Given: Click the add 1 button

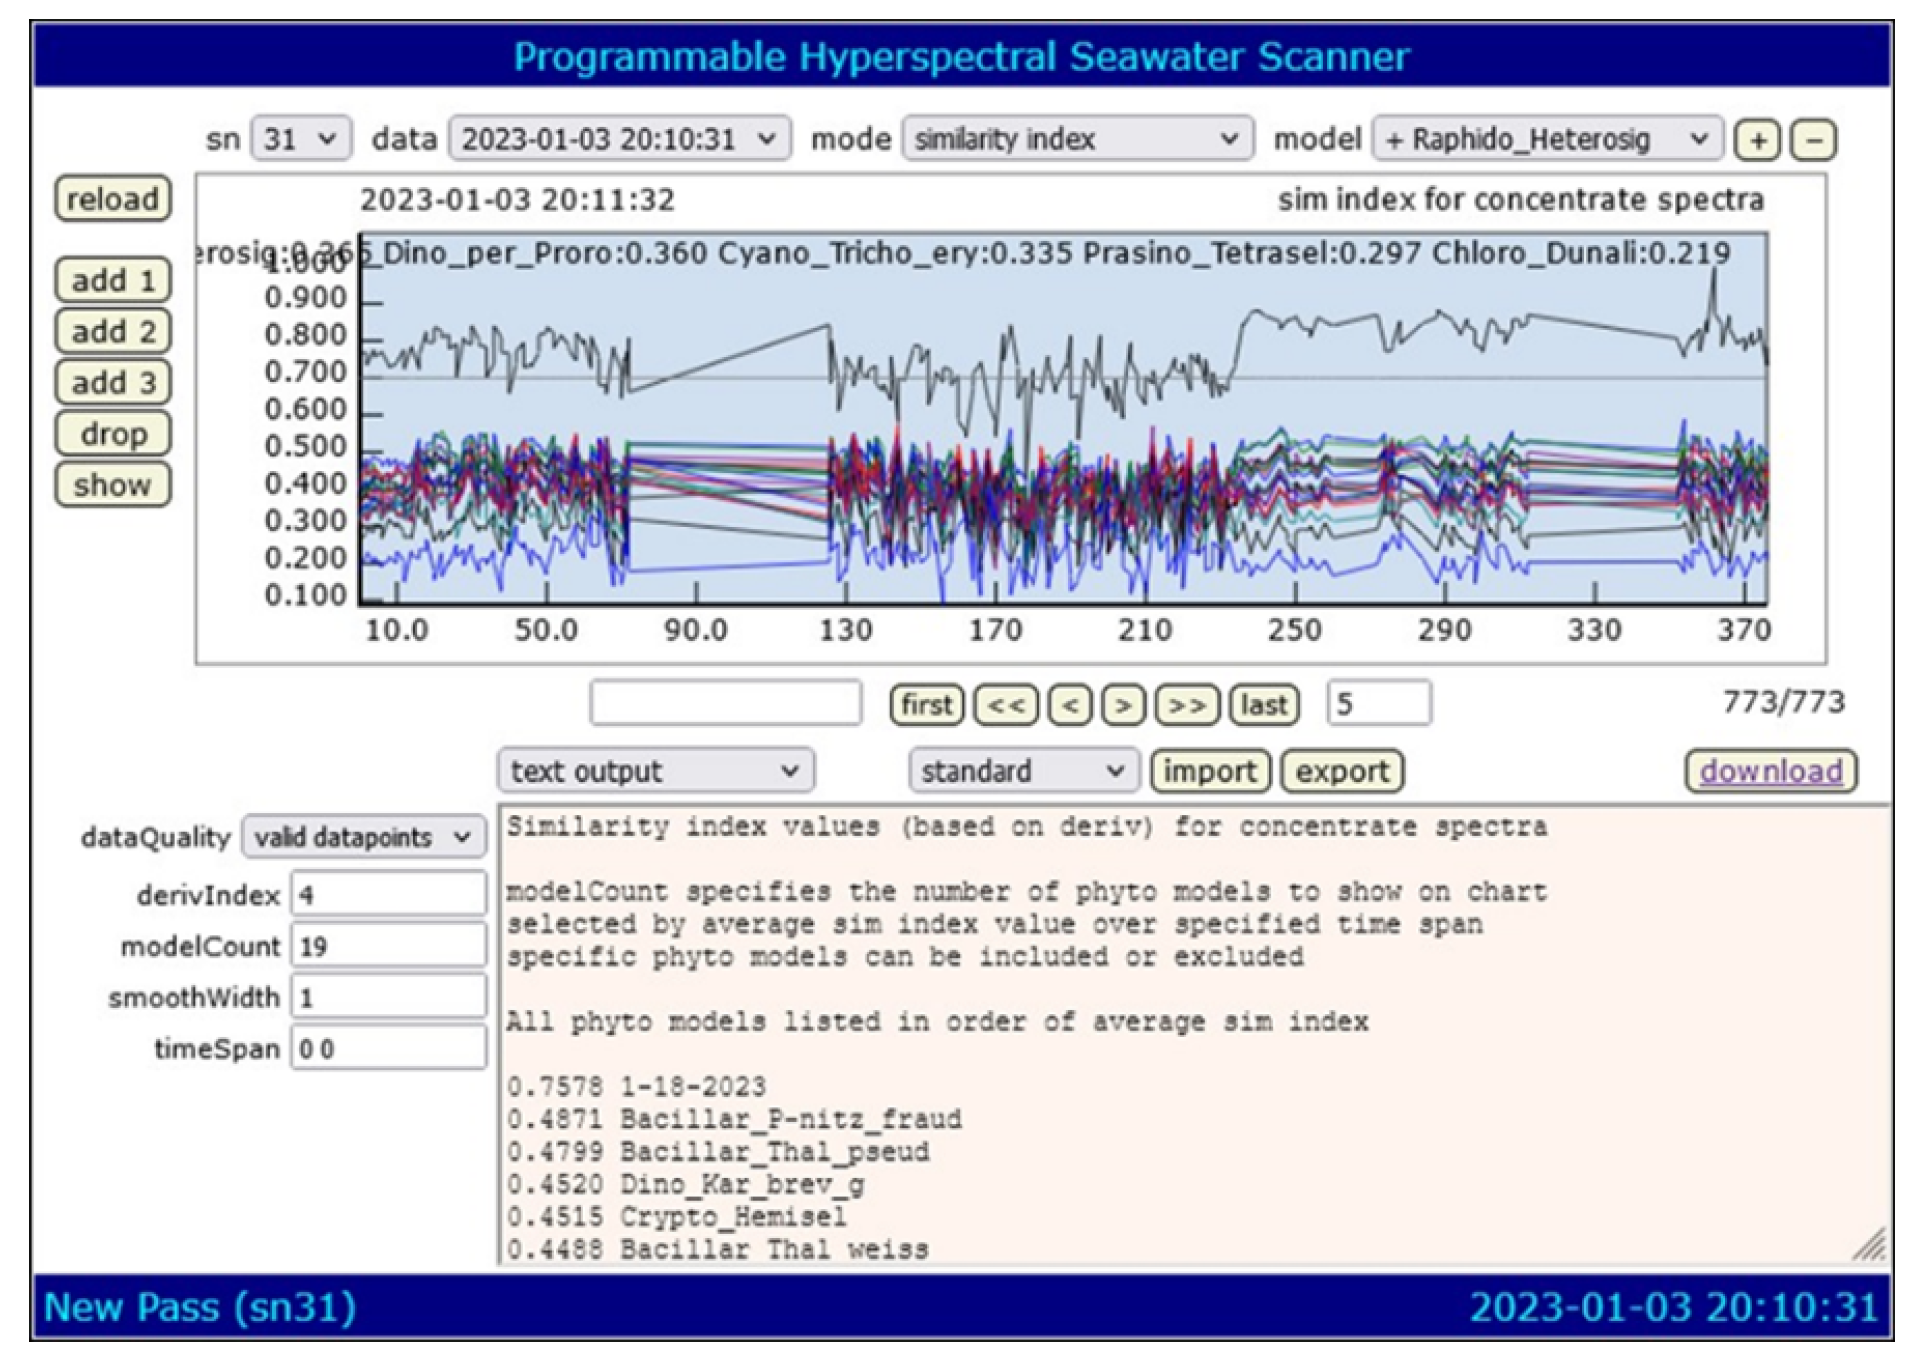Looking at the screenshot, I should point(113,280).
